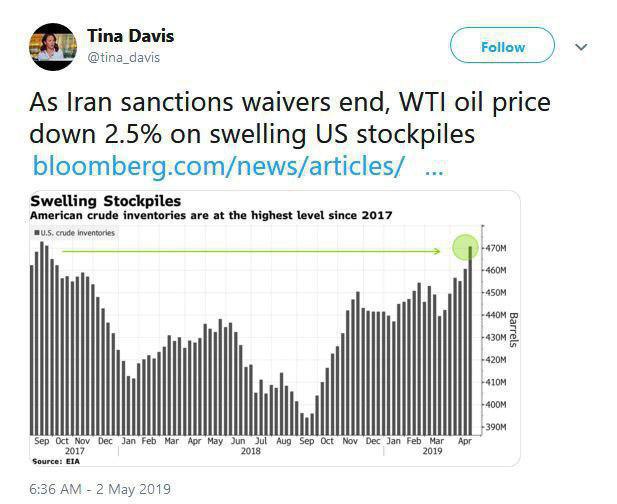Viewport: 617px width, 504px height.
Task: Click the 390M axis label
Action: (x=496, y=427)
